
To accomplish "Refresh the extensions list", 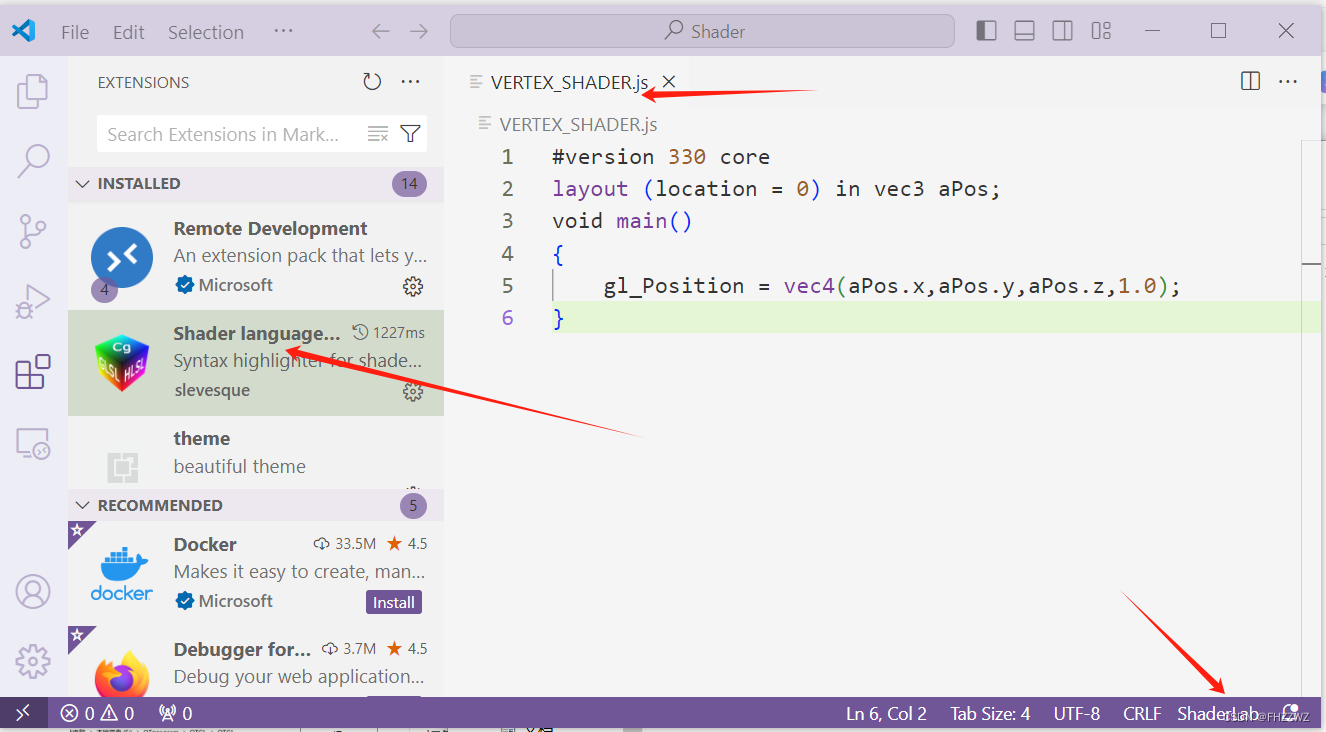I will click(372, 82).
